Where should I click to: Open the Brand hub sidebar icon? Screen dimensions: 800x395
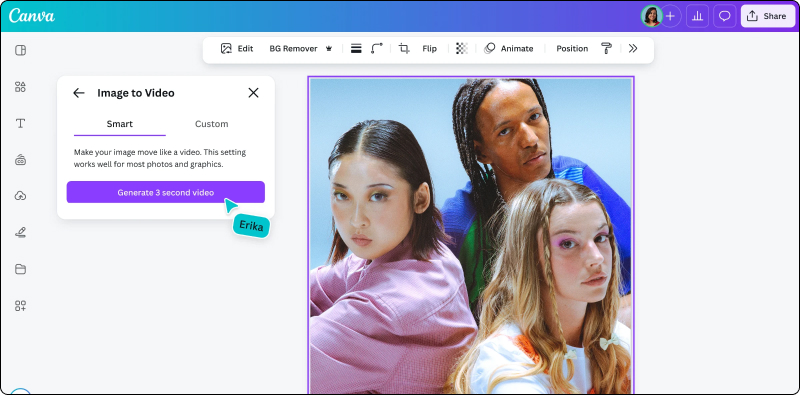click(20, 160)
